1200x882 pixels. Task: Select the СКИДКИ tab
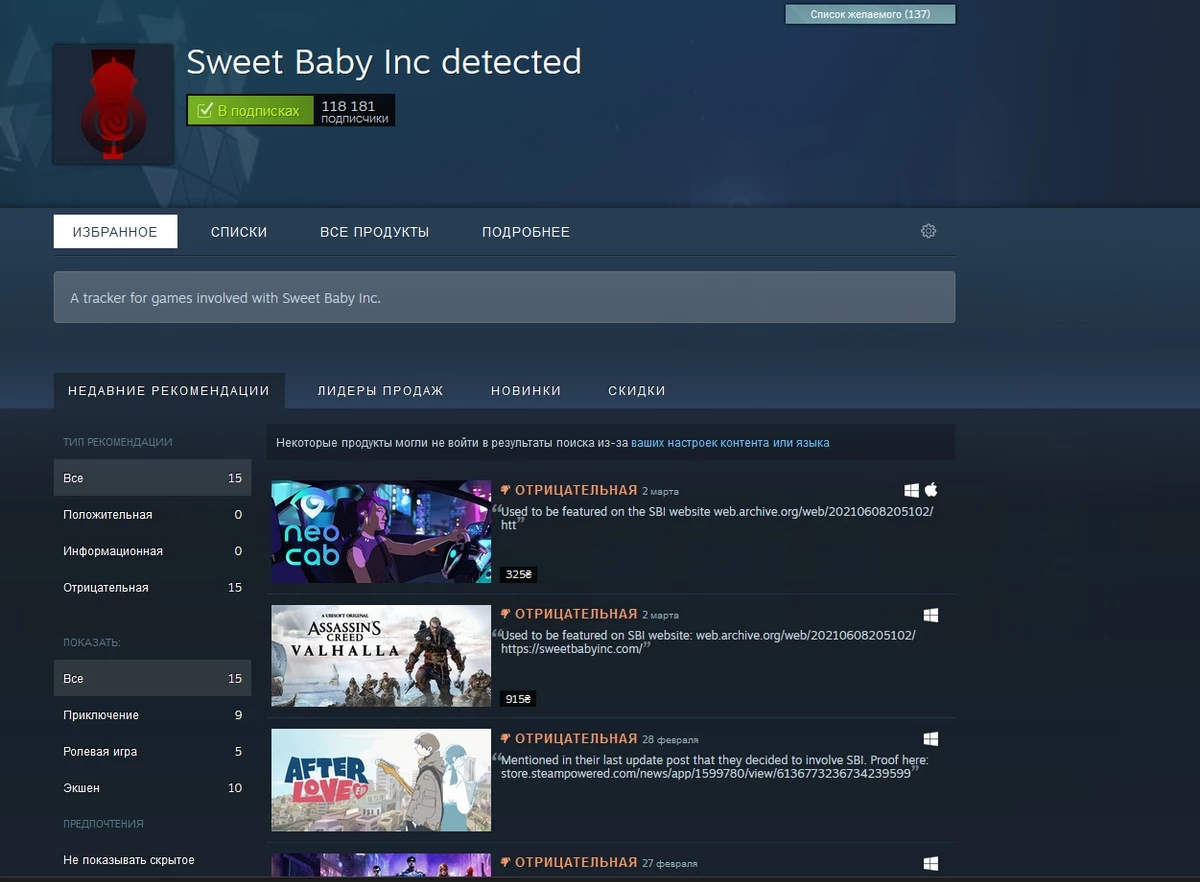[x=637, y=391]
